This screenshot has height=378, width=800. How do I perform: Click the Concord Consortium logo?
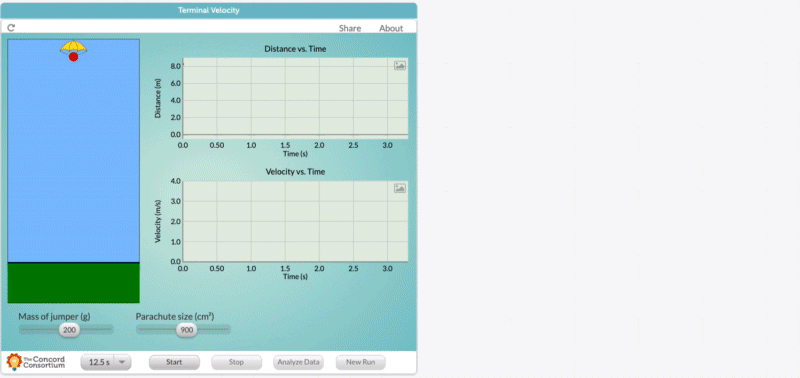point(36,362)
